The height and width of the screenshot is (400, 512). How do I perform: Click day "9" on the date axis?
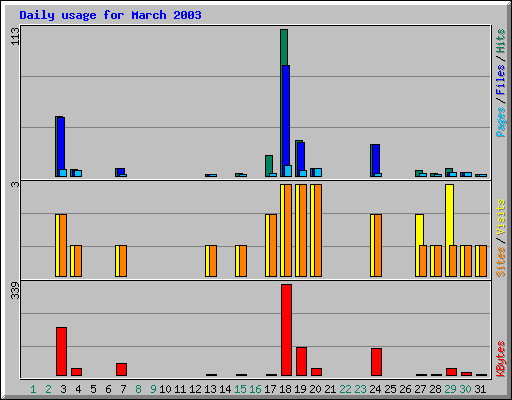point(153,389)
